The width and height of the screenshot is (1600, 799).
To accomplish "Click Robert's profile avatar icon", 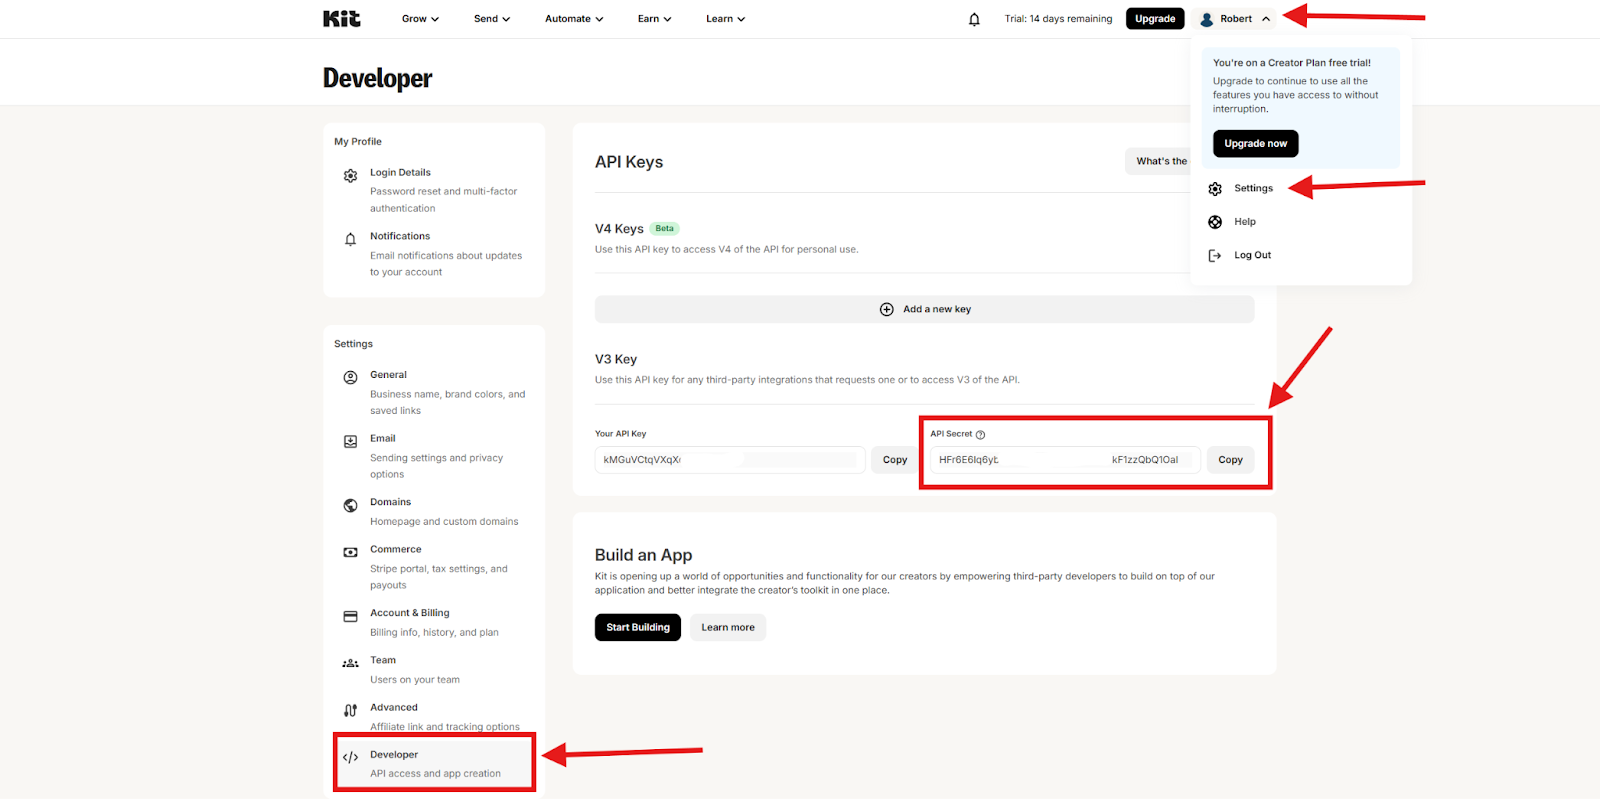I will pos(1206,19).
